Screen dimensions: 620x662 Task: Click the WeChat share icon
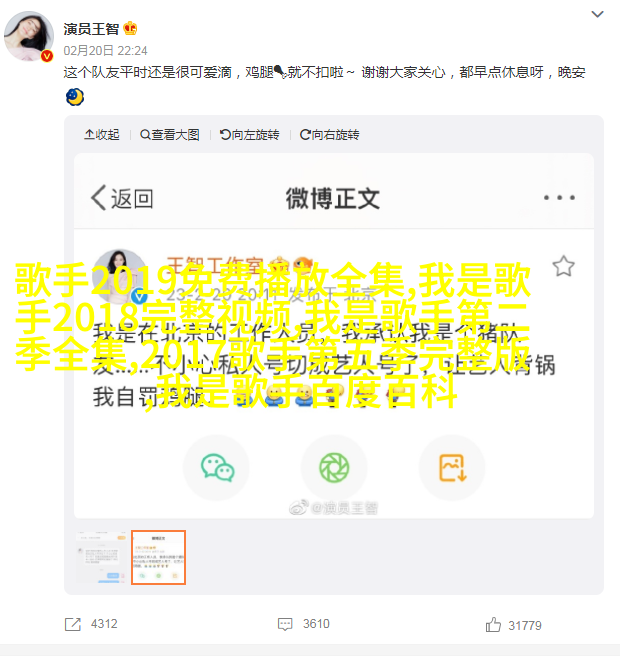click(217, 467)
